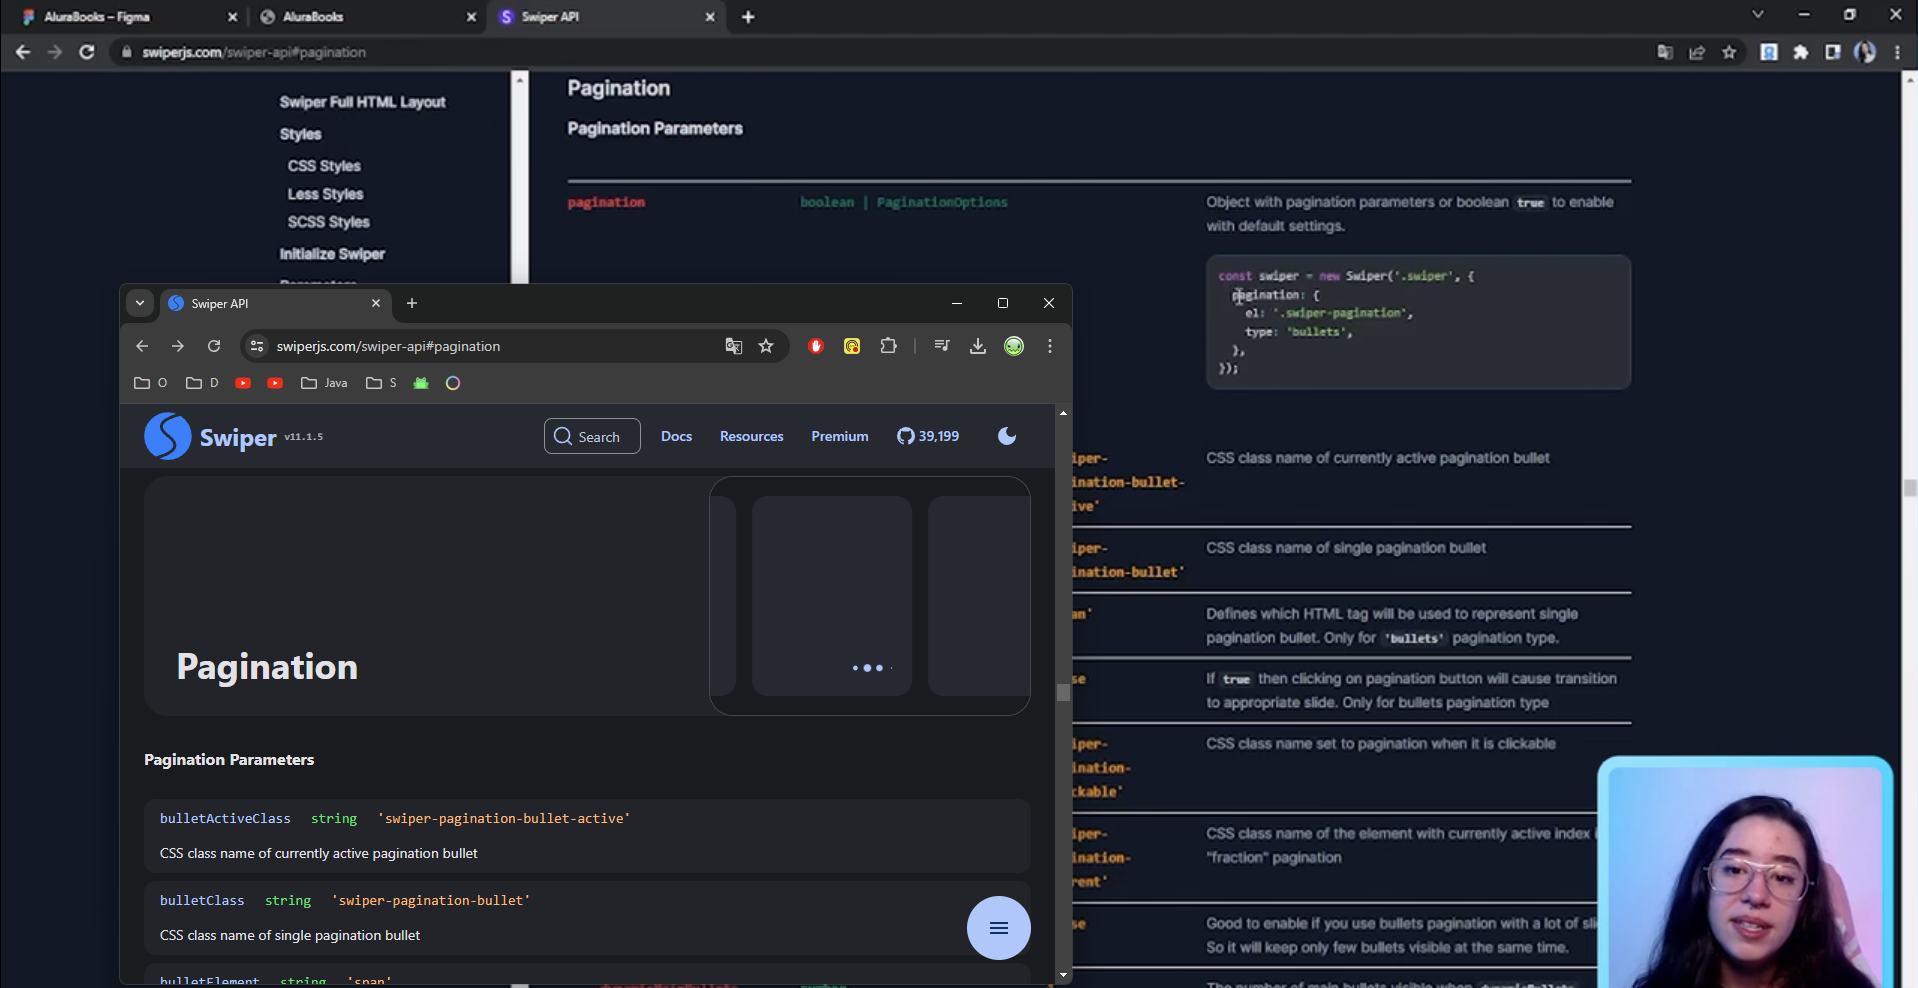The width and height of the screenshot is (1918, 988).
Task: Open Swiper Full HTML Layout sidebar link
Action: point(362,102)
